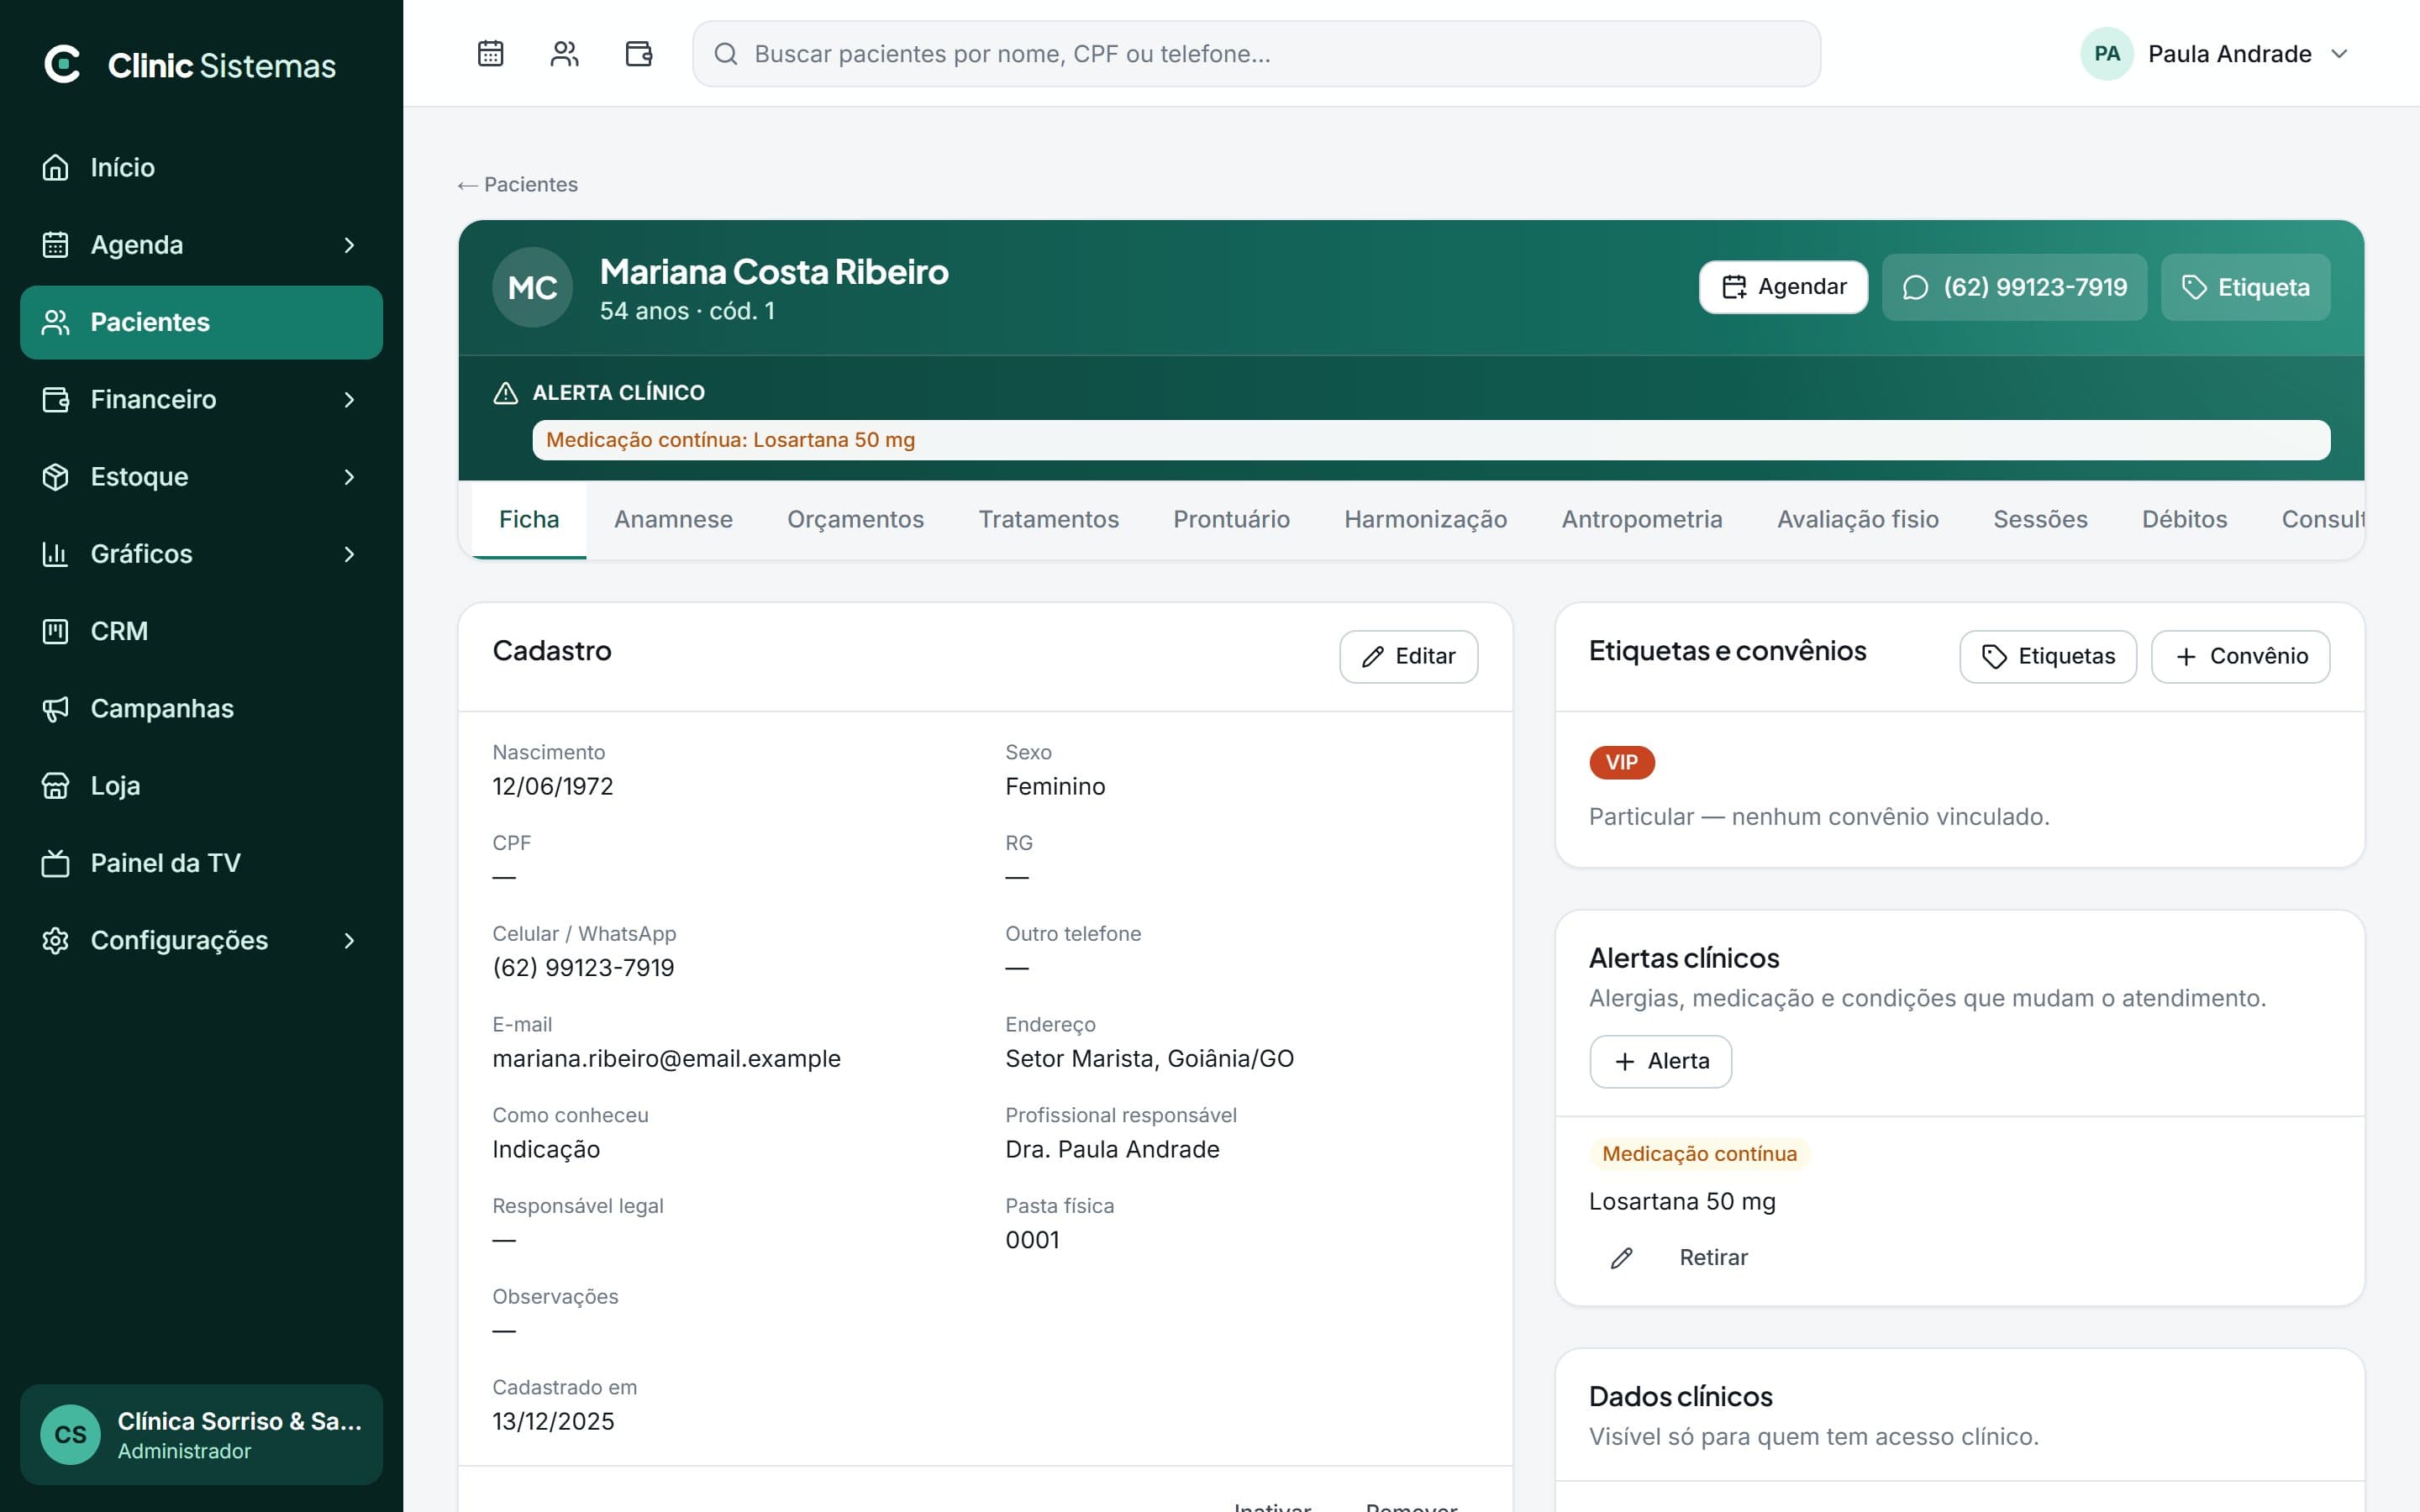Open the Avaliação fisio tab
Image resolution: width=2420 pixels, height=1512 pixels.
pos(1857,519)
